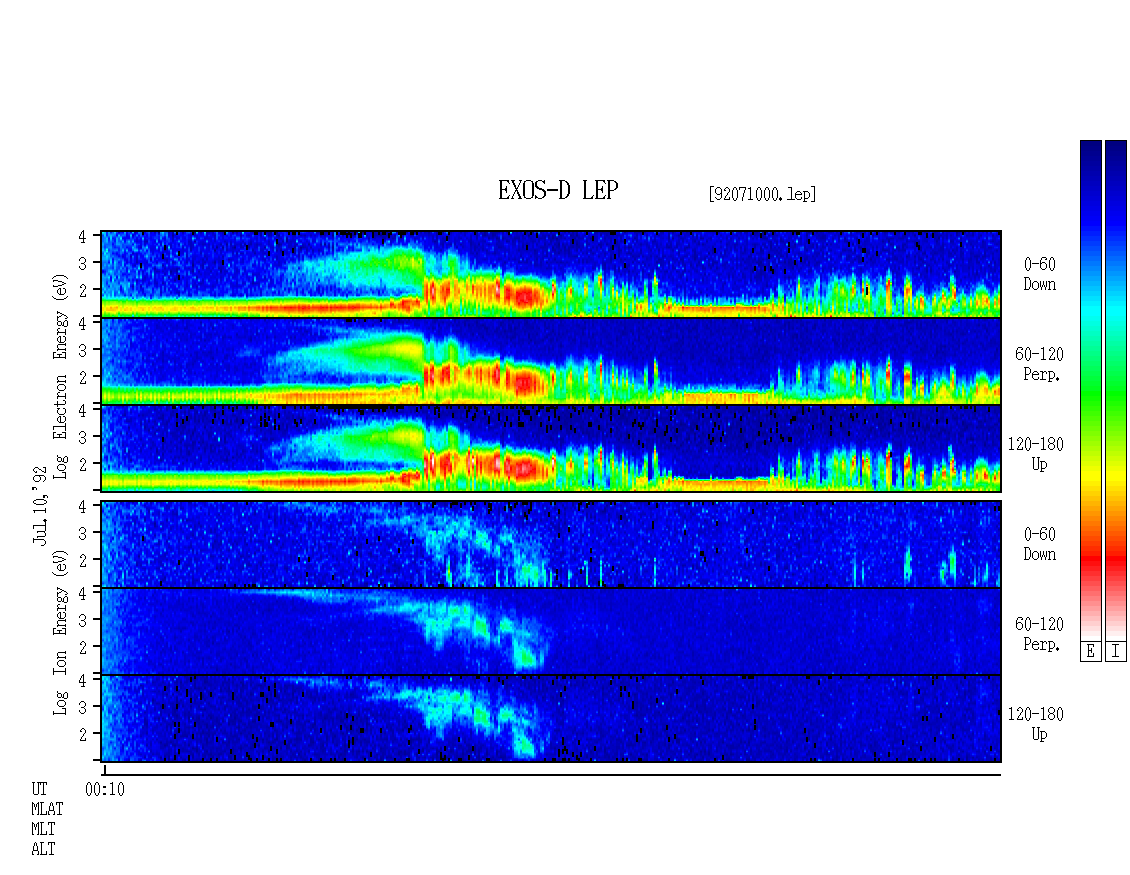Click the boxed I label under the color bar
The height and width of the screenshot is (875, 1130).
coord(1116,652)
